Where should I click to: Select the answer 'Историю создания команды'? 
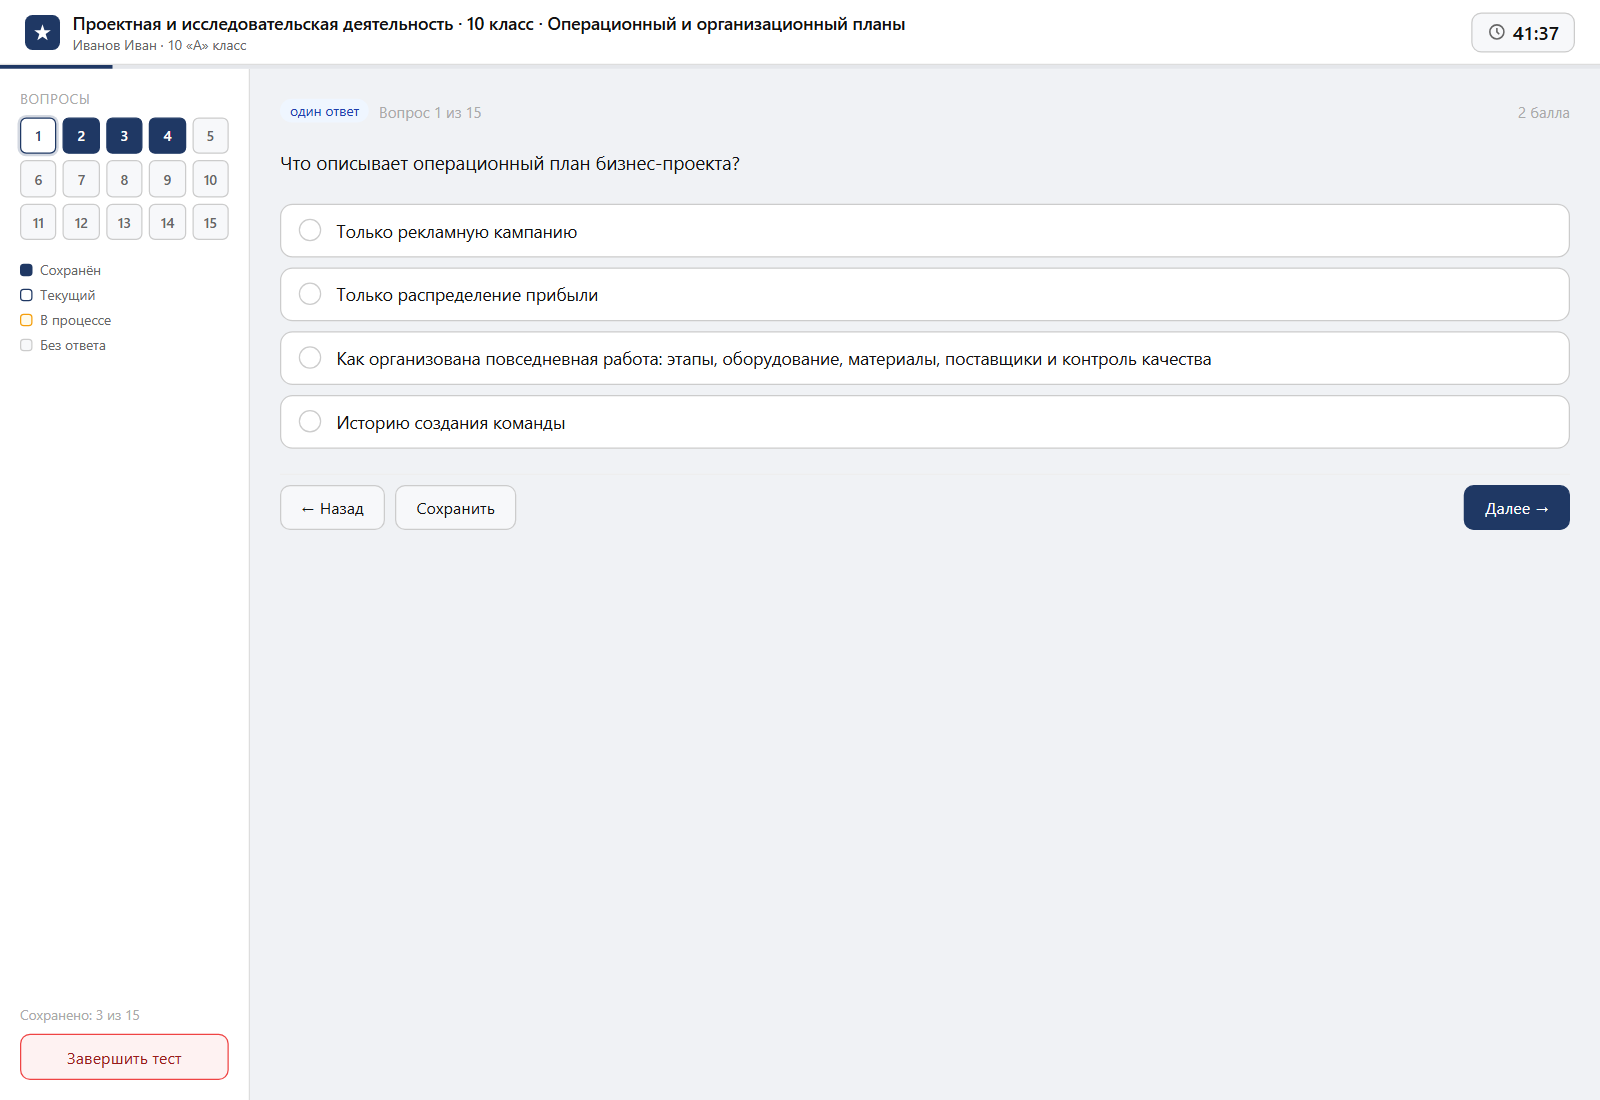924,422
